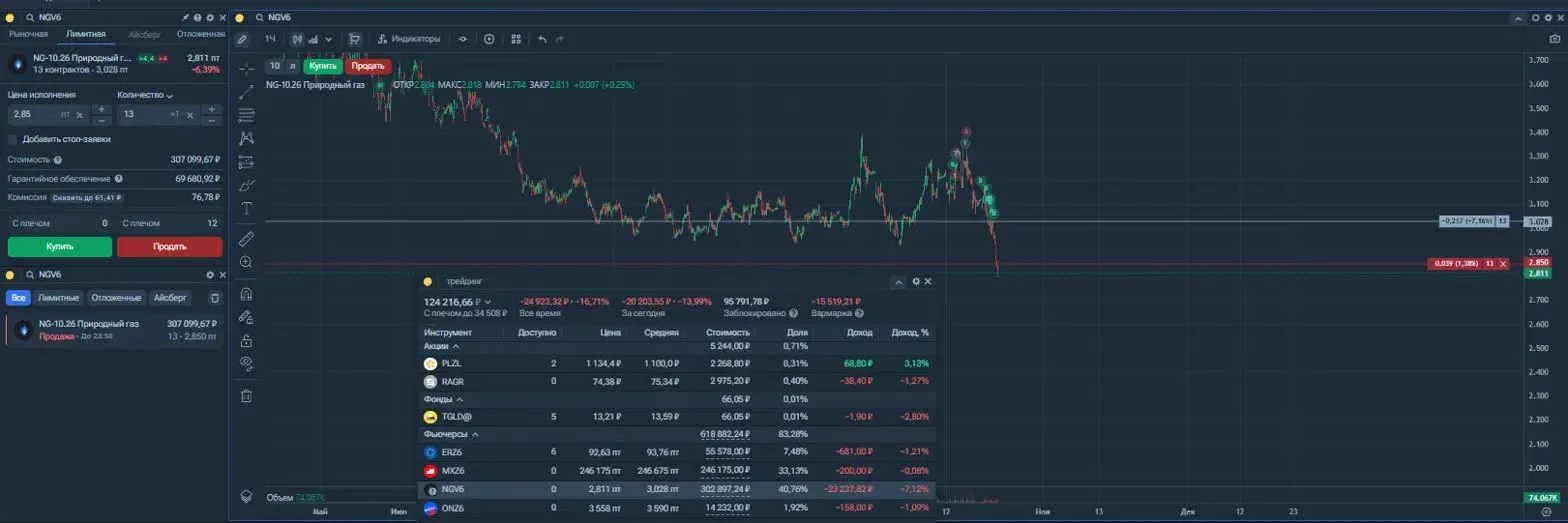Click the large red Продать button
This screenshot has height=523, width=1568.
170,246
